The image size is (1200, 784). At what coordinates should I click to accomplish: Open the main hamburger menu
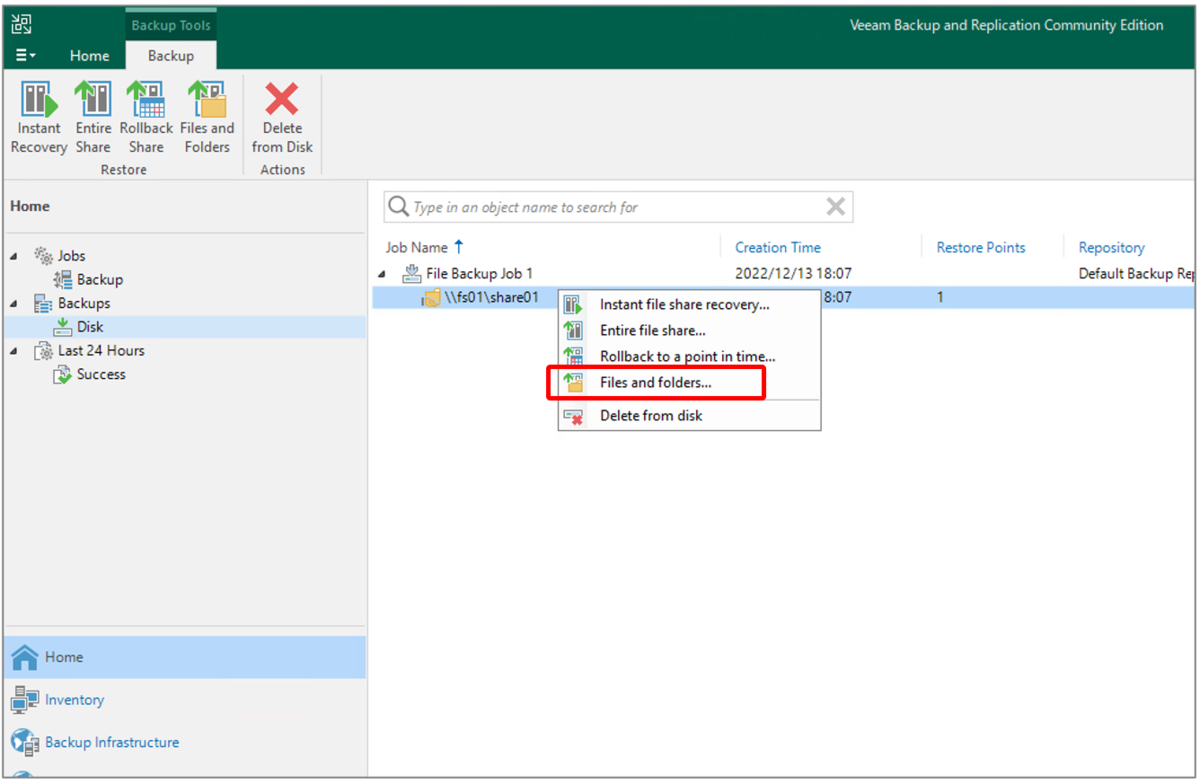(26, 56)
